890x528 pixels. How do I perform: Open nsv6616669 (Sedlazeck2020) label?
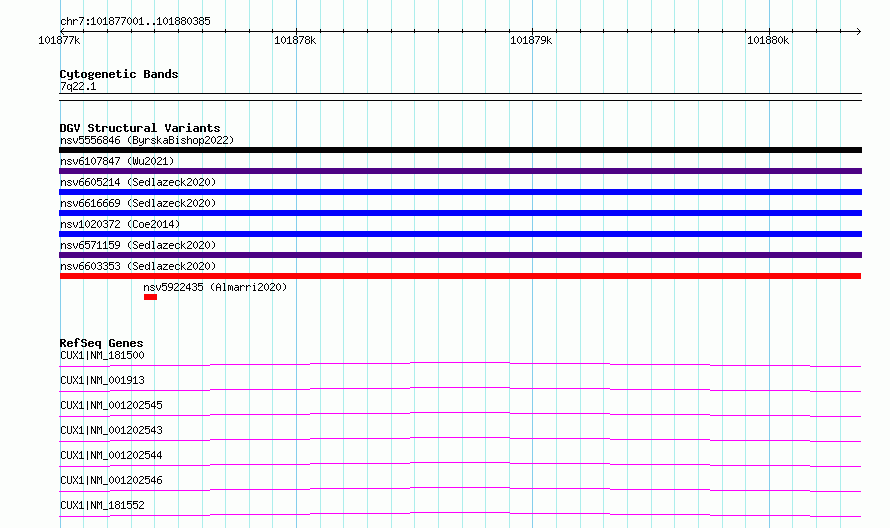[138, 203]
